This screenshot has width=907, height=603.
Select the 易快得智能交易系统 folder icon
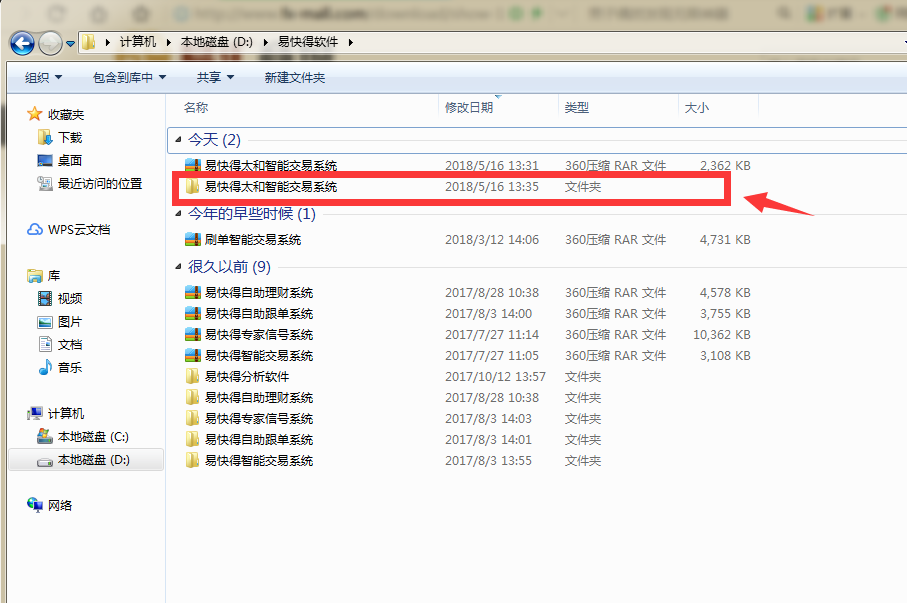(x=193, y=461)
